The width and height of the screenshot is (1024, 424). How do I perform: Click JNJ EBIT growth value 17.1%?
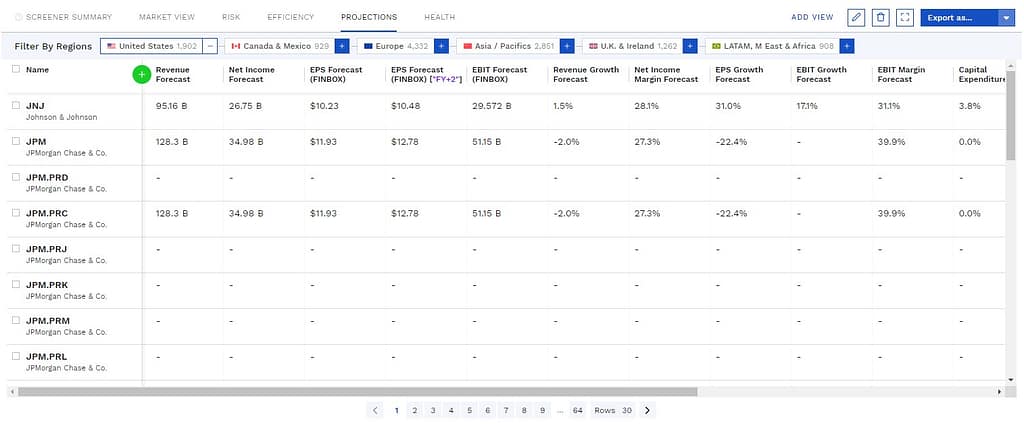click(x=807, y=106)
